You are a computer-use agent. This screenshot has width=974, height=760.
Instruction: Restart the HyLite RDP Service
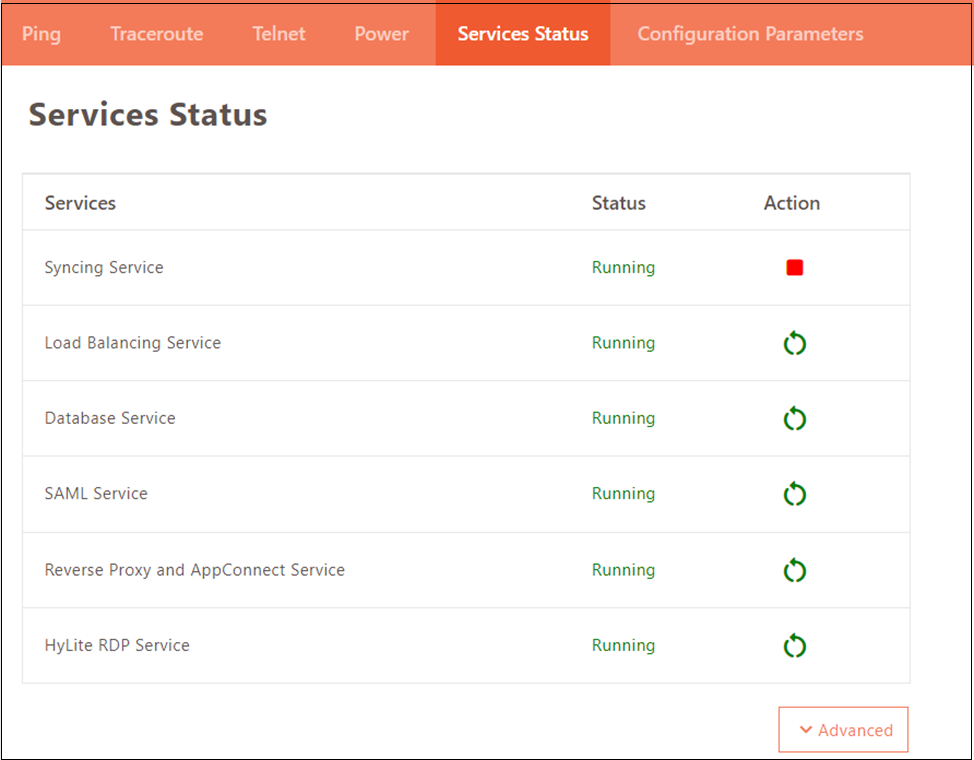(794, 645)
